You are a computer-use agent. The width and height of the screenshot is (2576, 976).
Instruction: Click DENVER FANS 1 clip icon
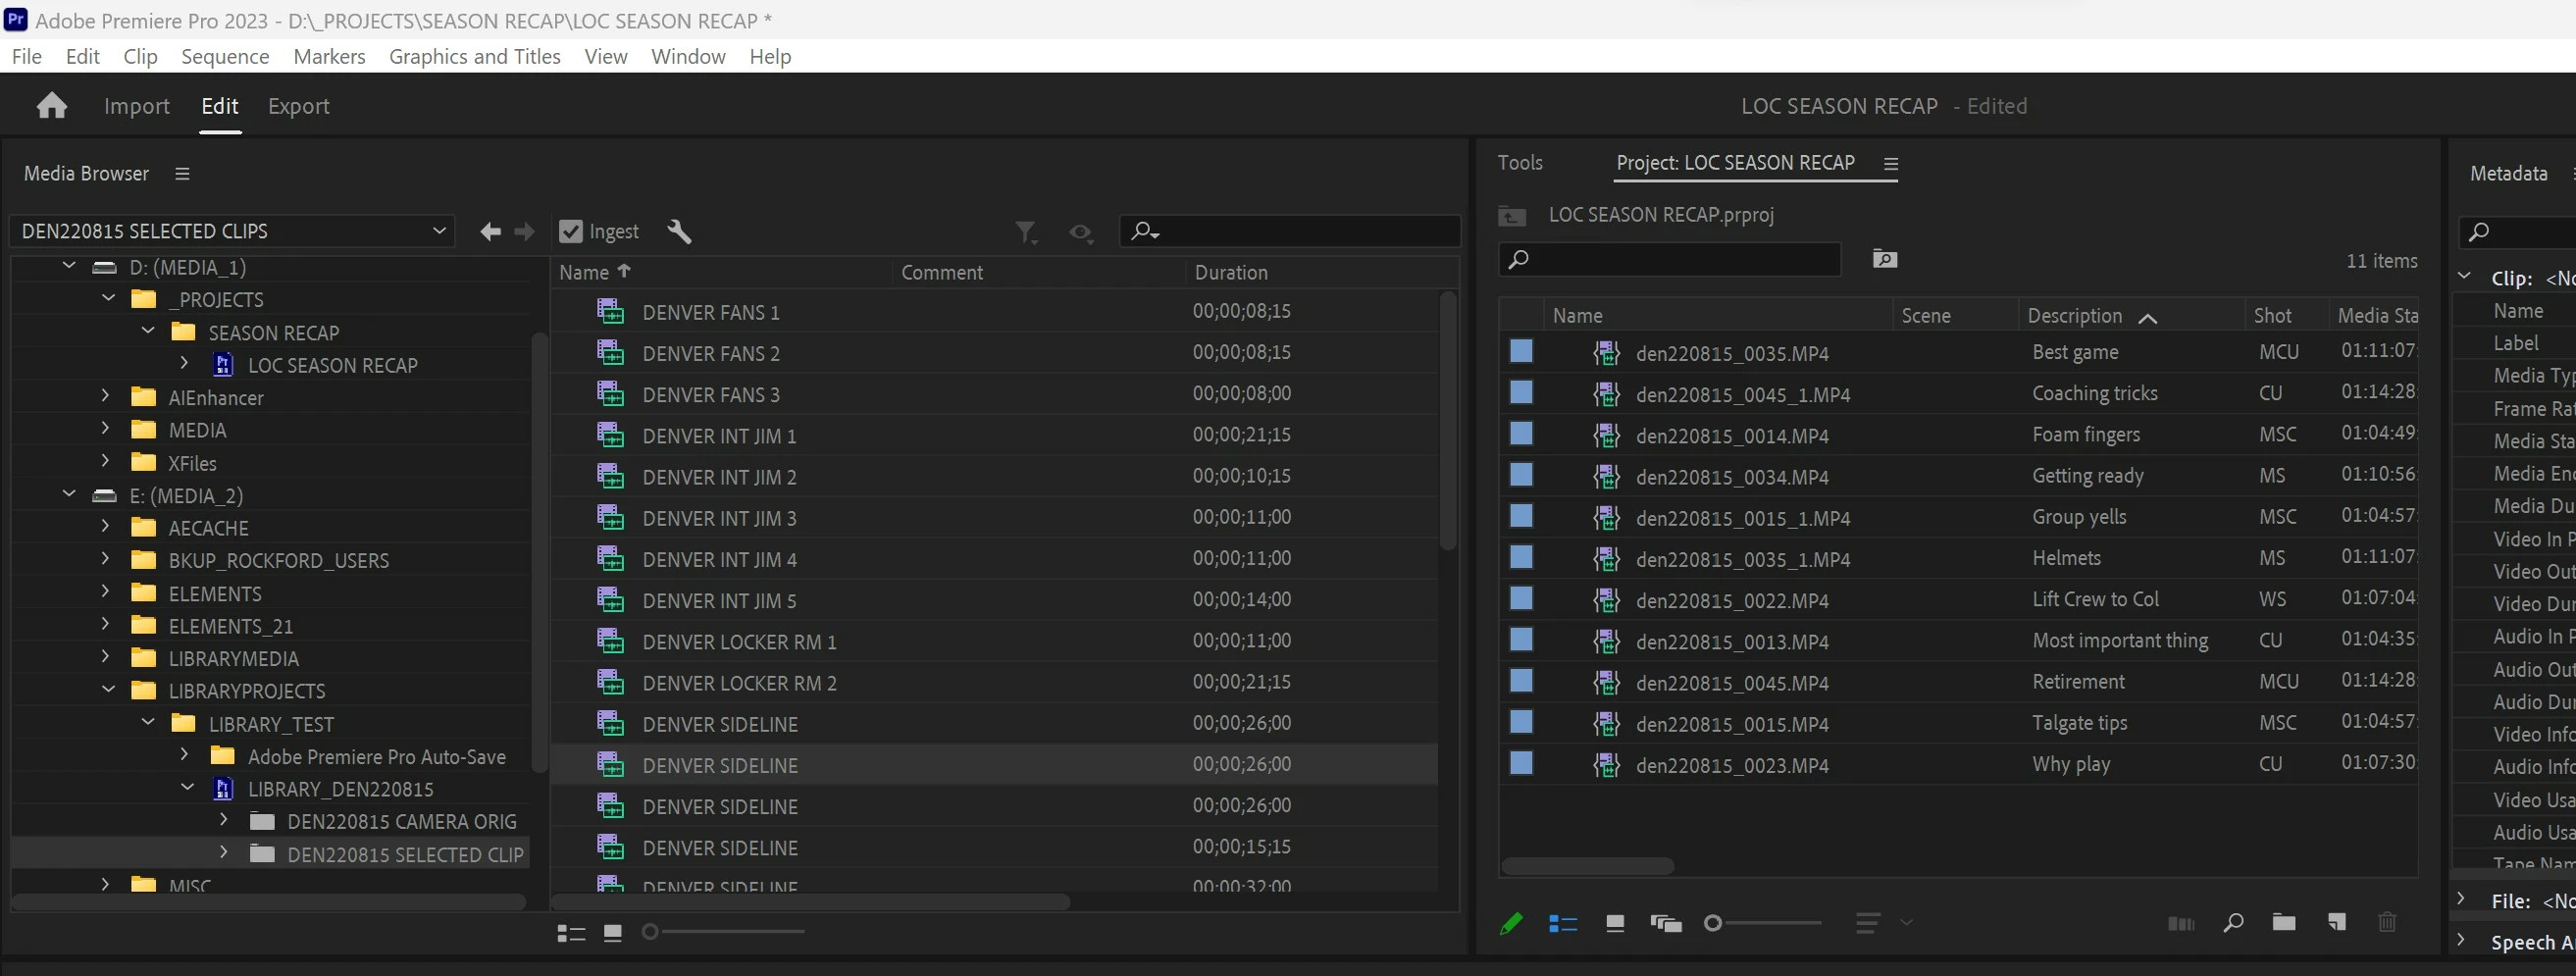pos(610,312)
